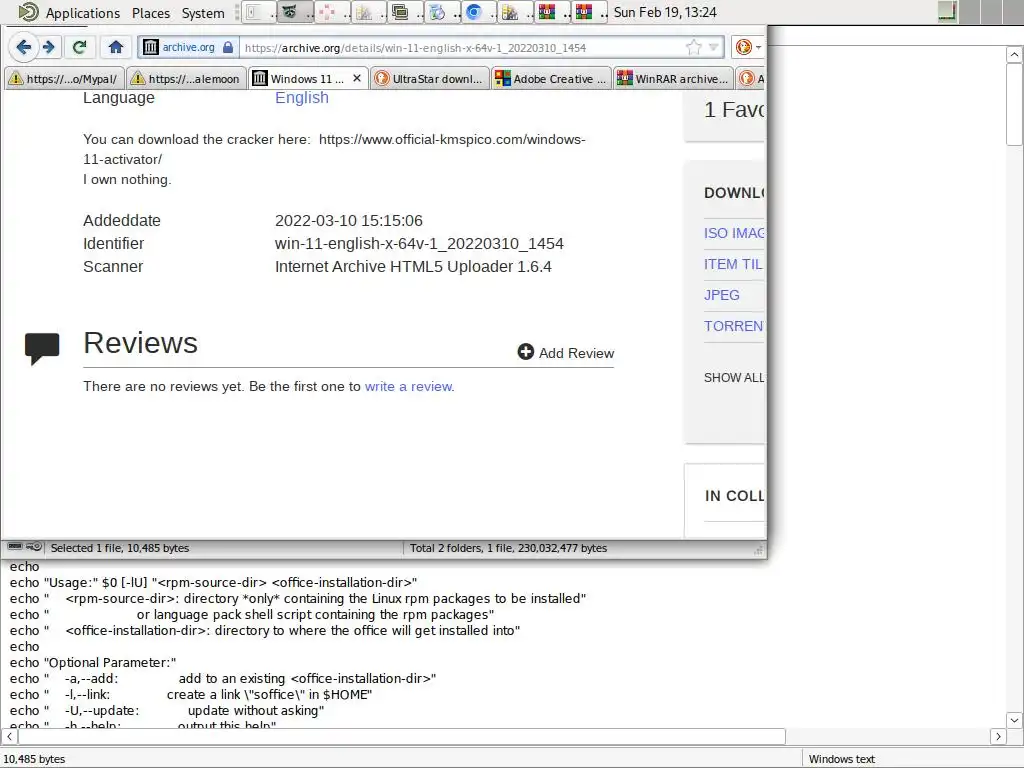1024x768 pixels.
Task: Bookmark this page with the star icon
Action: click(694, 47)
